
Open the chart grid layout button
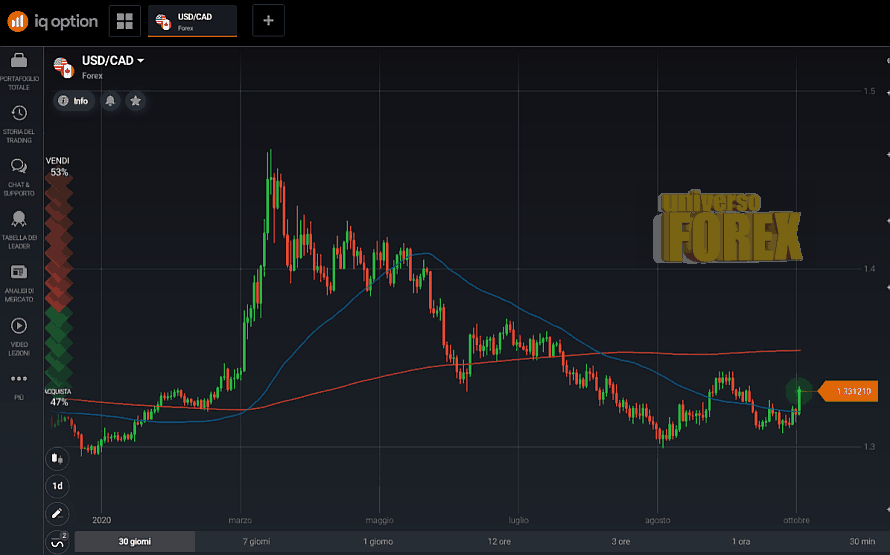[x=125, y=20]
